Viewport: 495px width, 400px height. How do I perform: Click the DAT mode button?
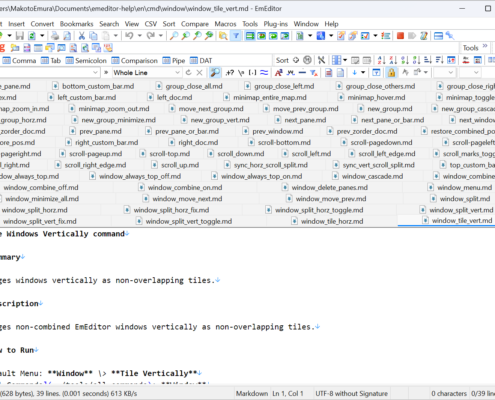(x=201, y=60)
